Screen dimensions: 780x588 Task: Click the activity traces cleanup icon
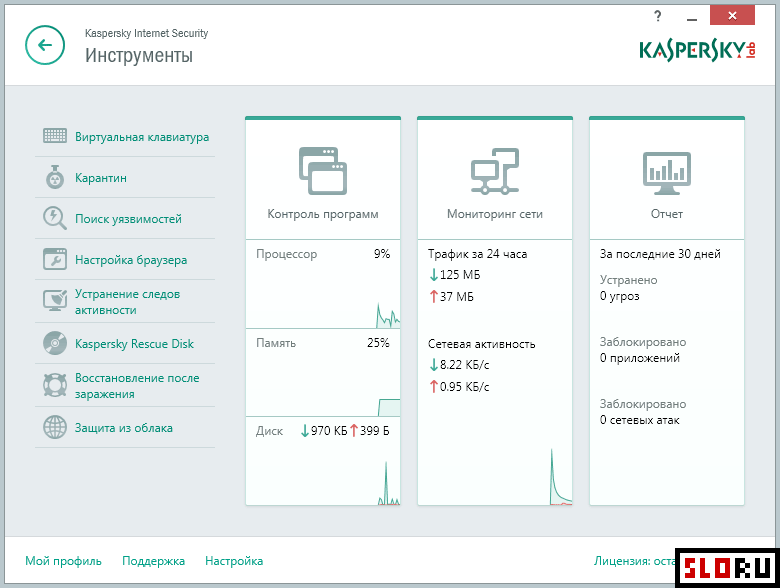pos(55,300)
